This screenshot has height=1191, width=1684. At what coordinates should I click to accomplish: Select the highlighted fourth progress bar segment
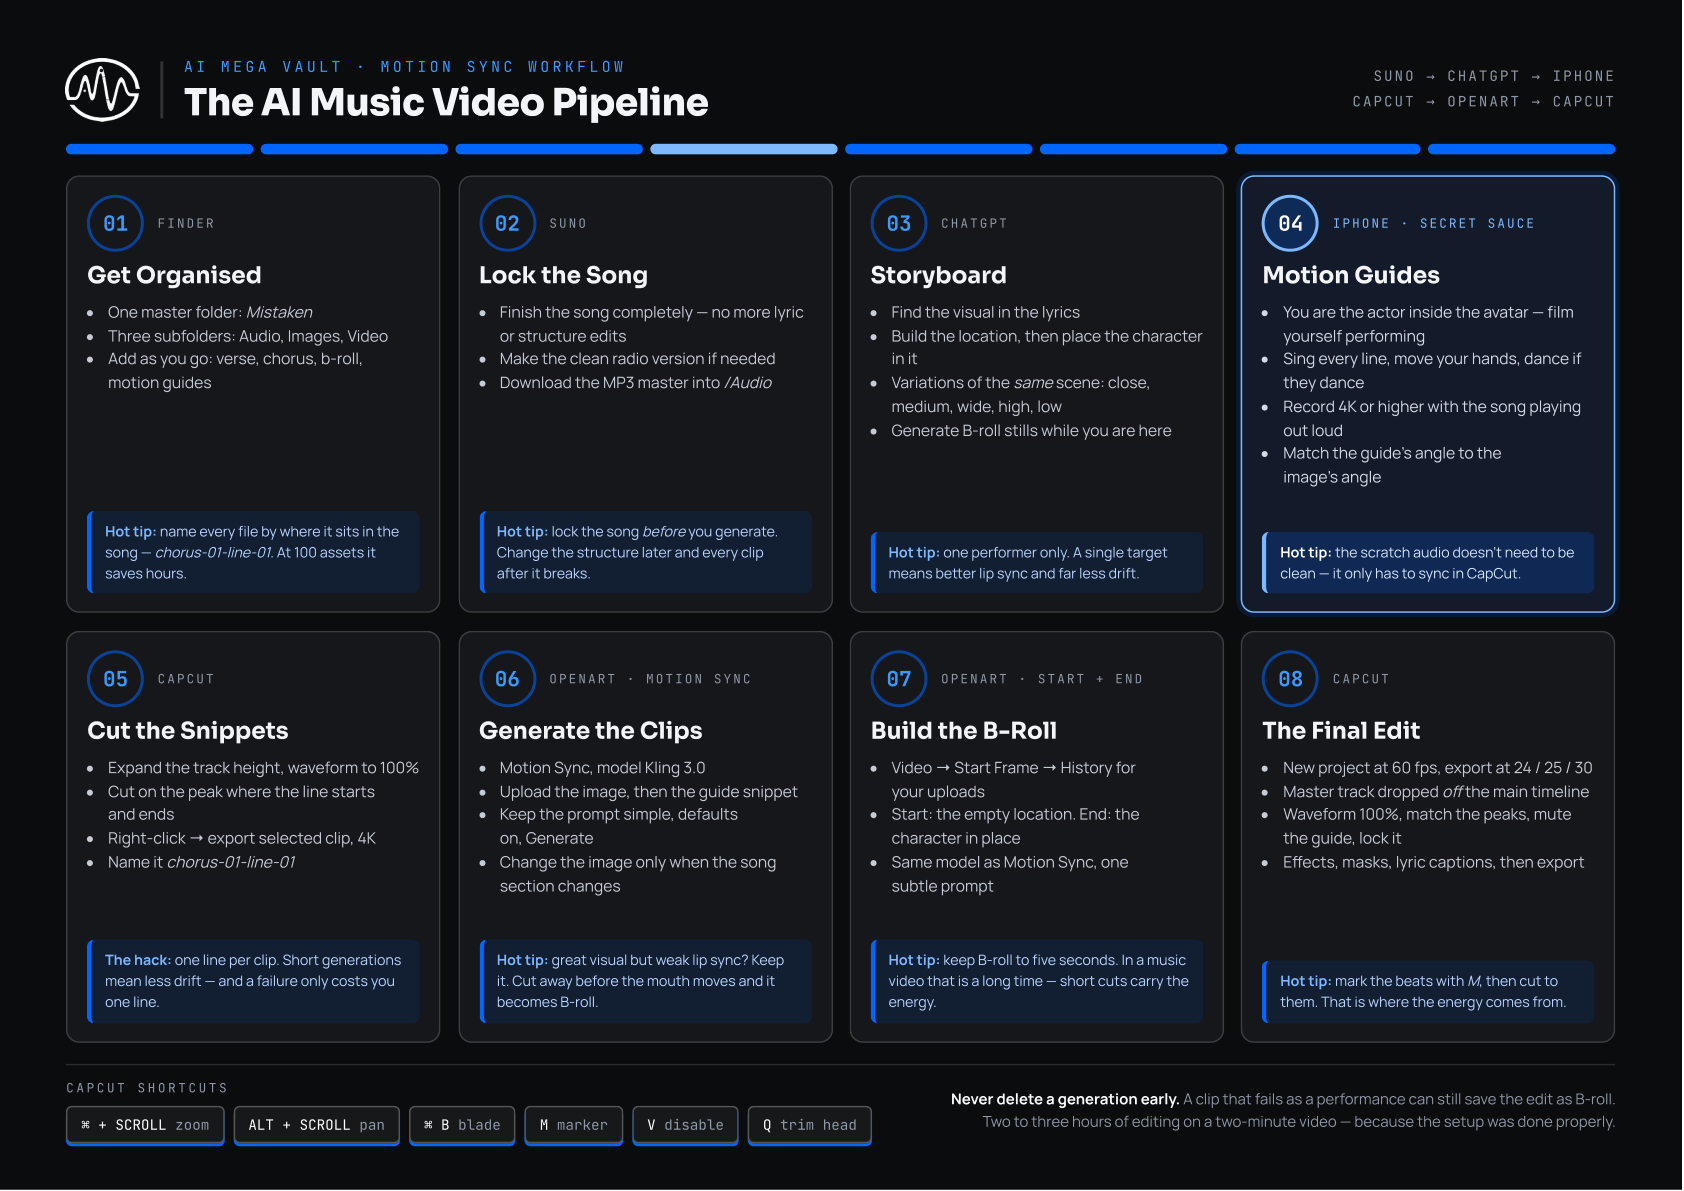744,149
